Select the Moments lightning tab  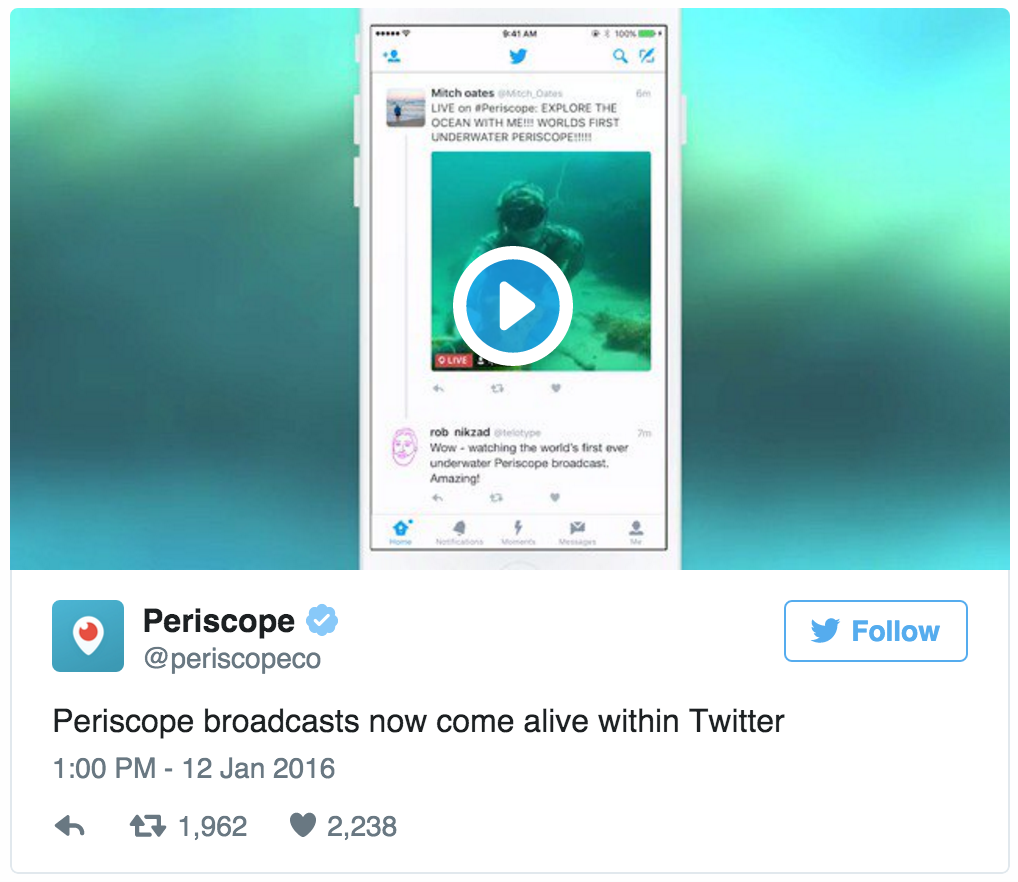[518, 532]
